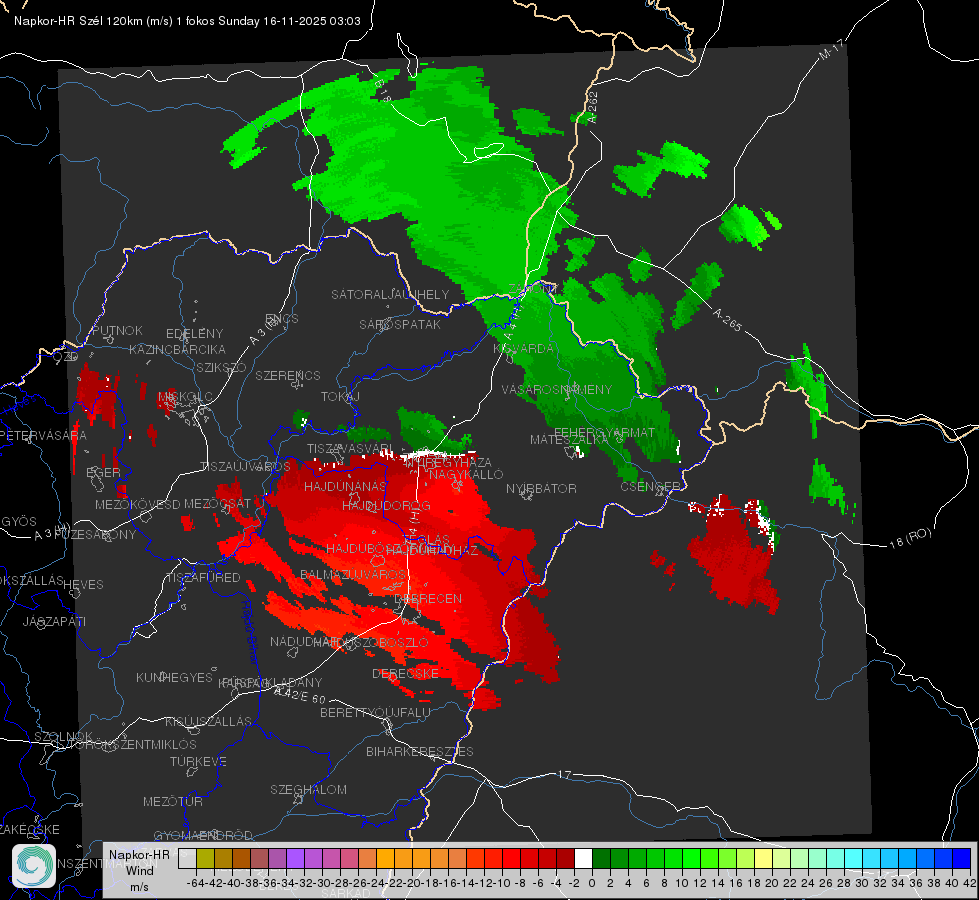Click the JASZAPATI city label
The width and height of the screenshot is (979, 900).
54,621
